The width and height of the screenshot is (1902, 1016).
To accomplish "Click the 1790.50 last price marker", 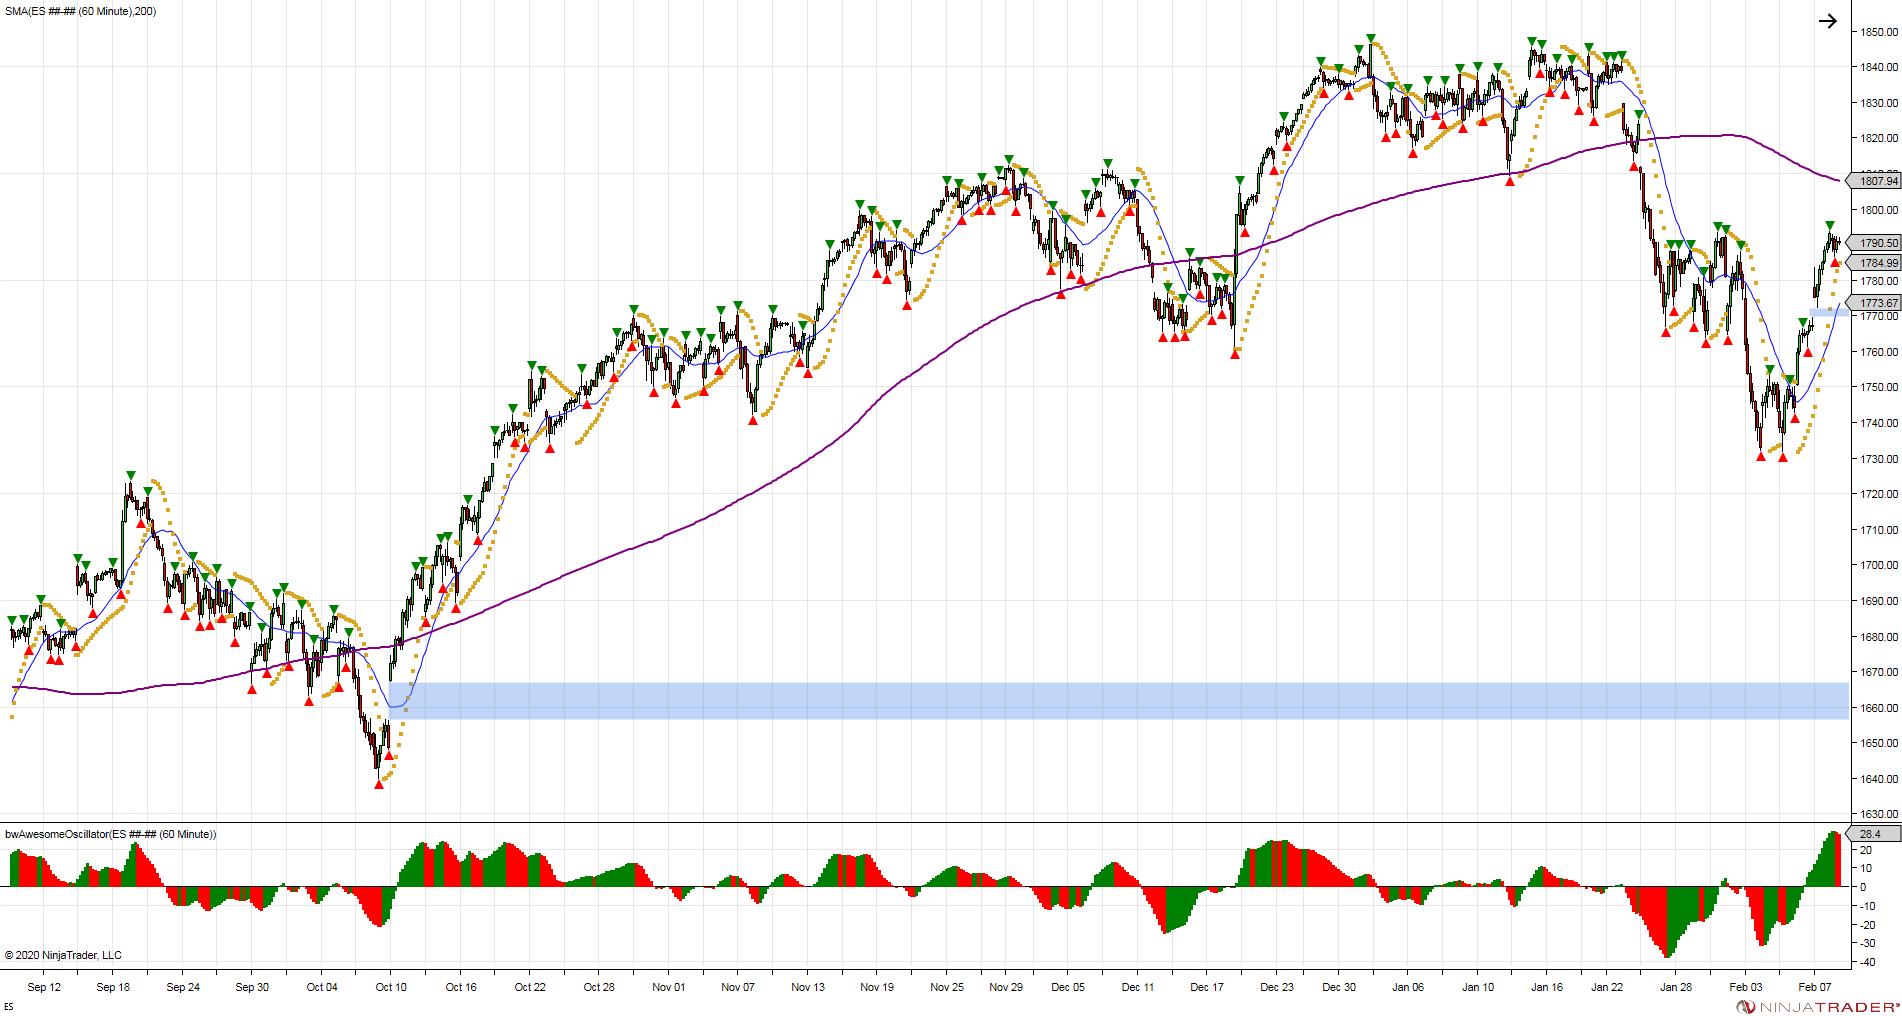I will (x=1873, y=243).
